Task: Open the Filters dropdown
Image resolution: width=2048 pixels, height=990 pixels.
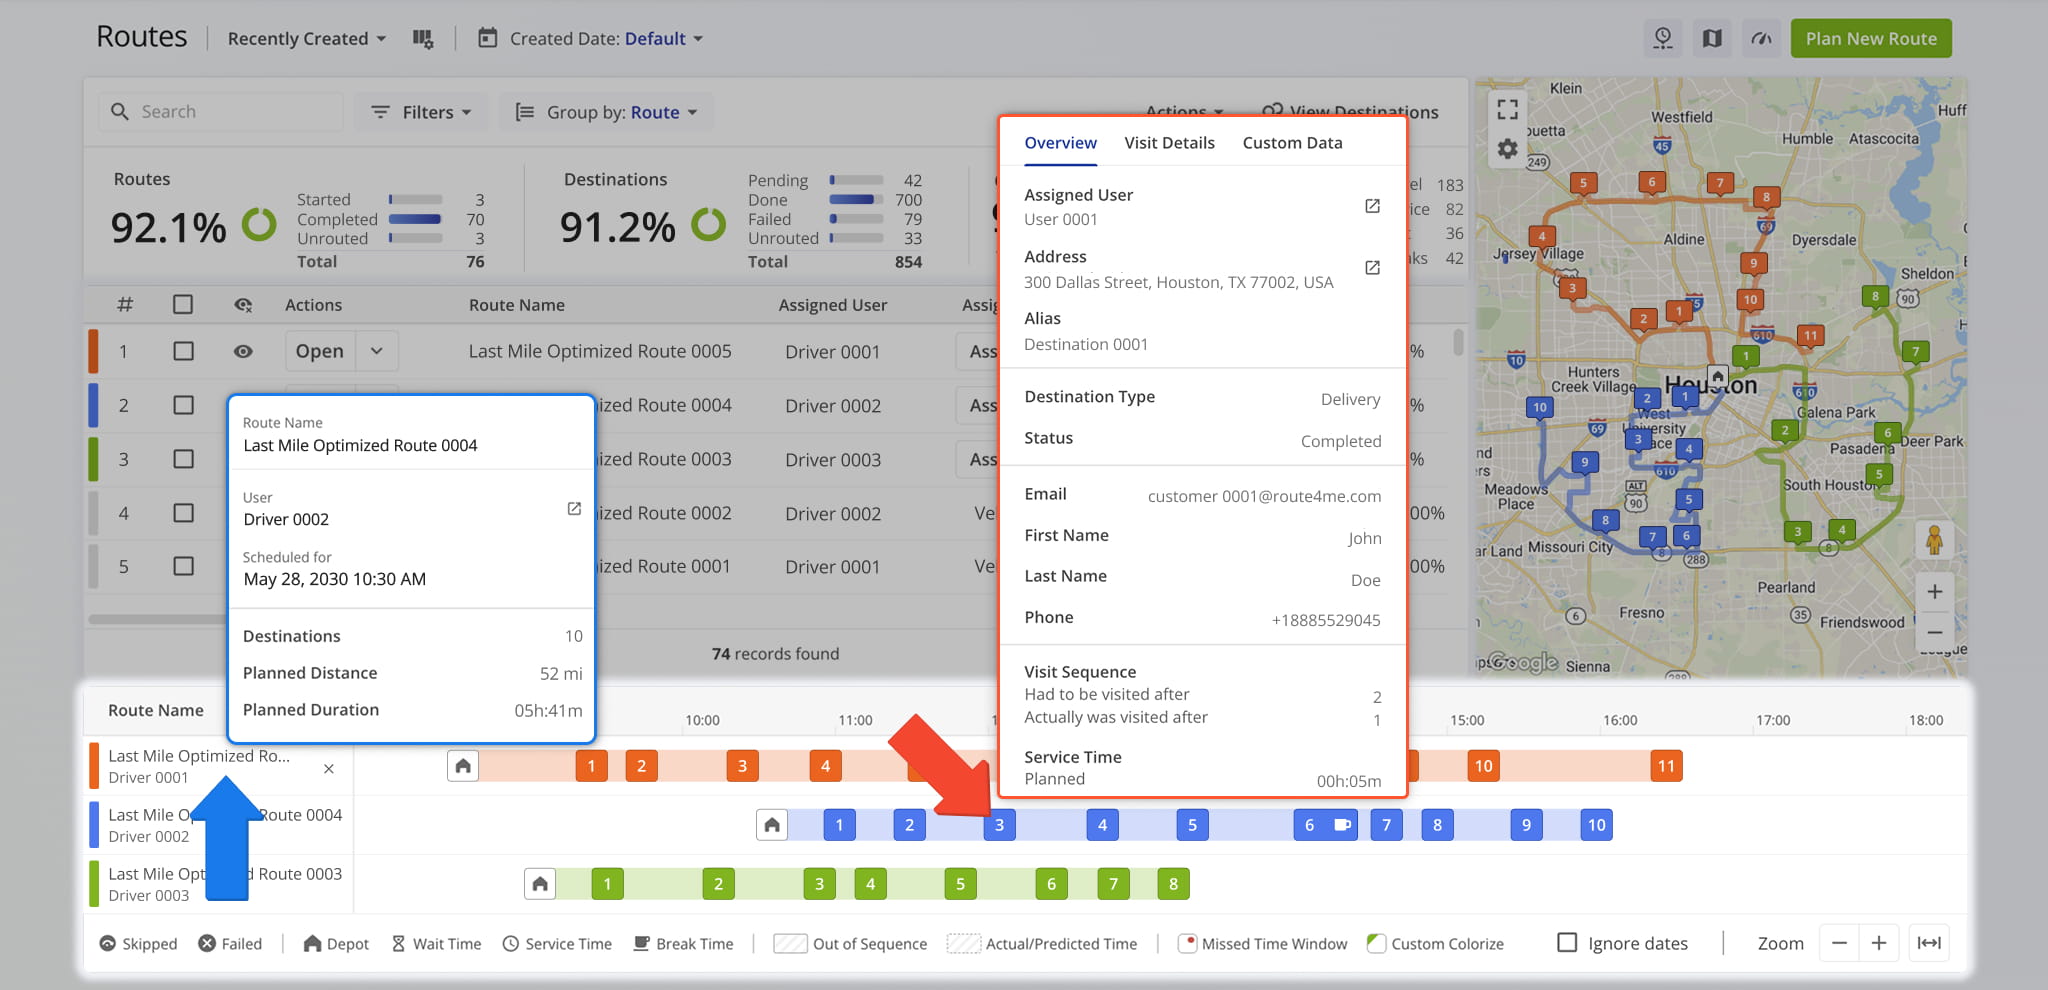Action: click(x=421, y=112)
